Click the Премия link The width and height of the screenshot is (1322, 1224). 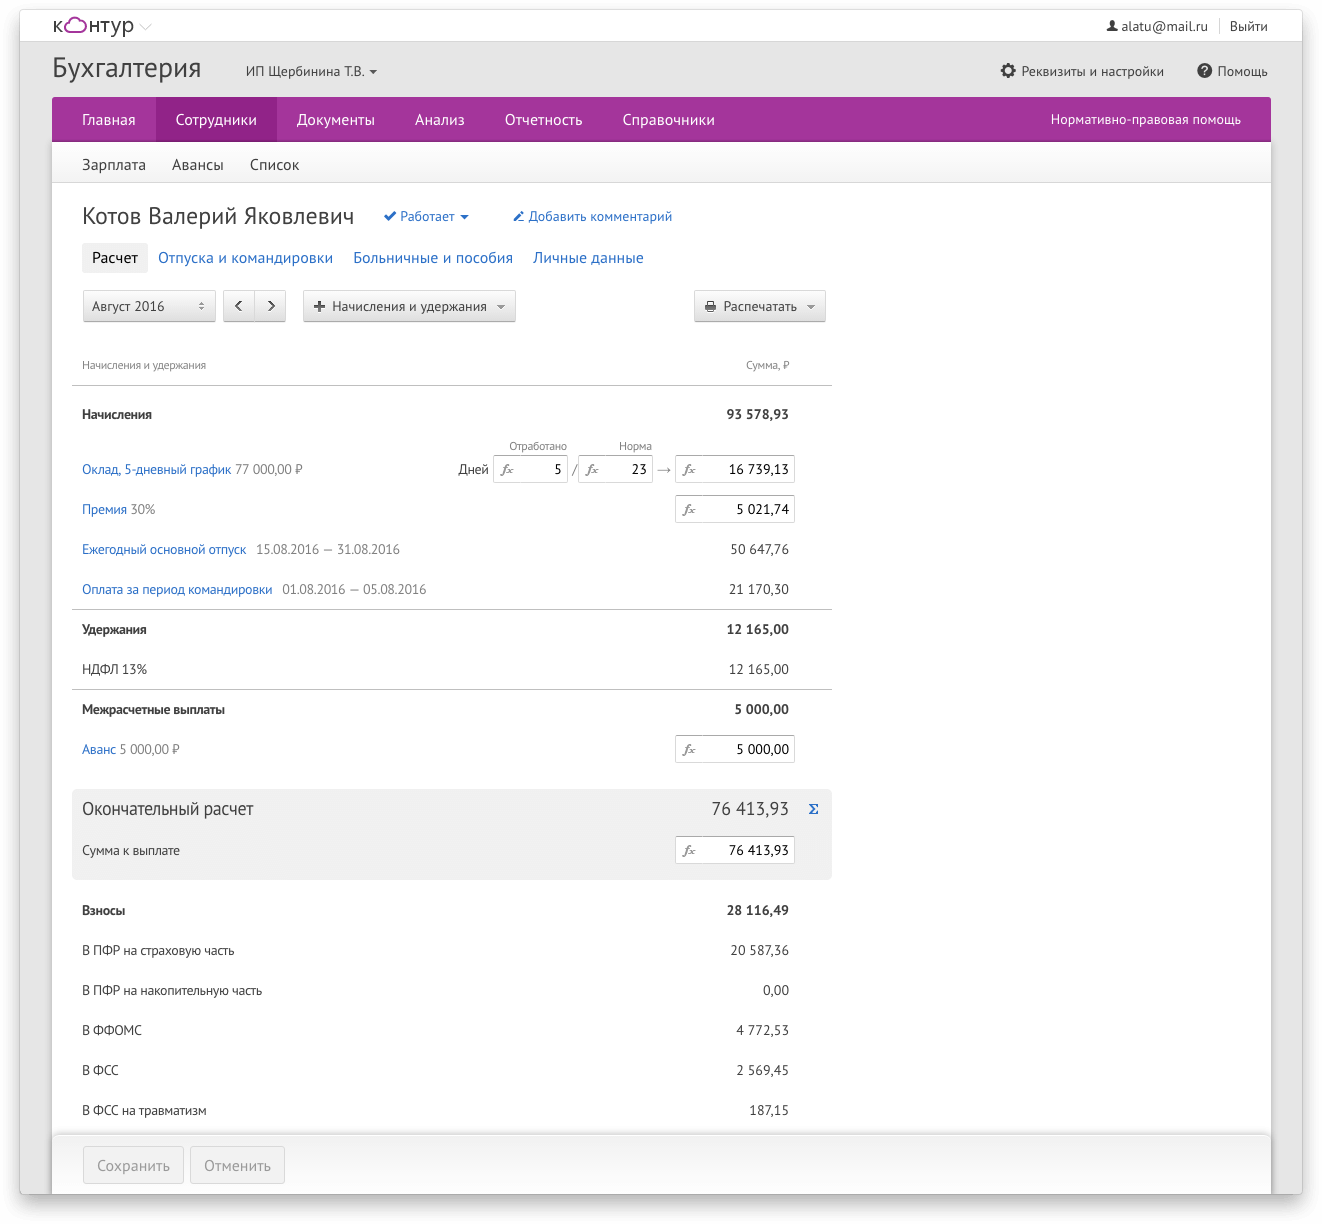pyautogui.click(x=104, y=509)
